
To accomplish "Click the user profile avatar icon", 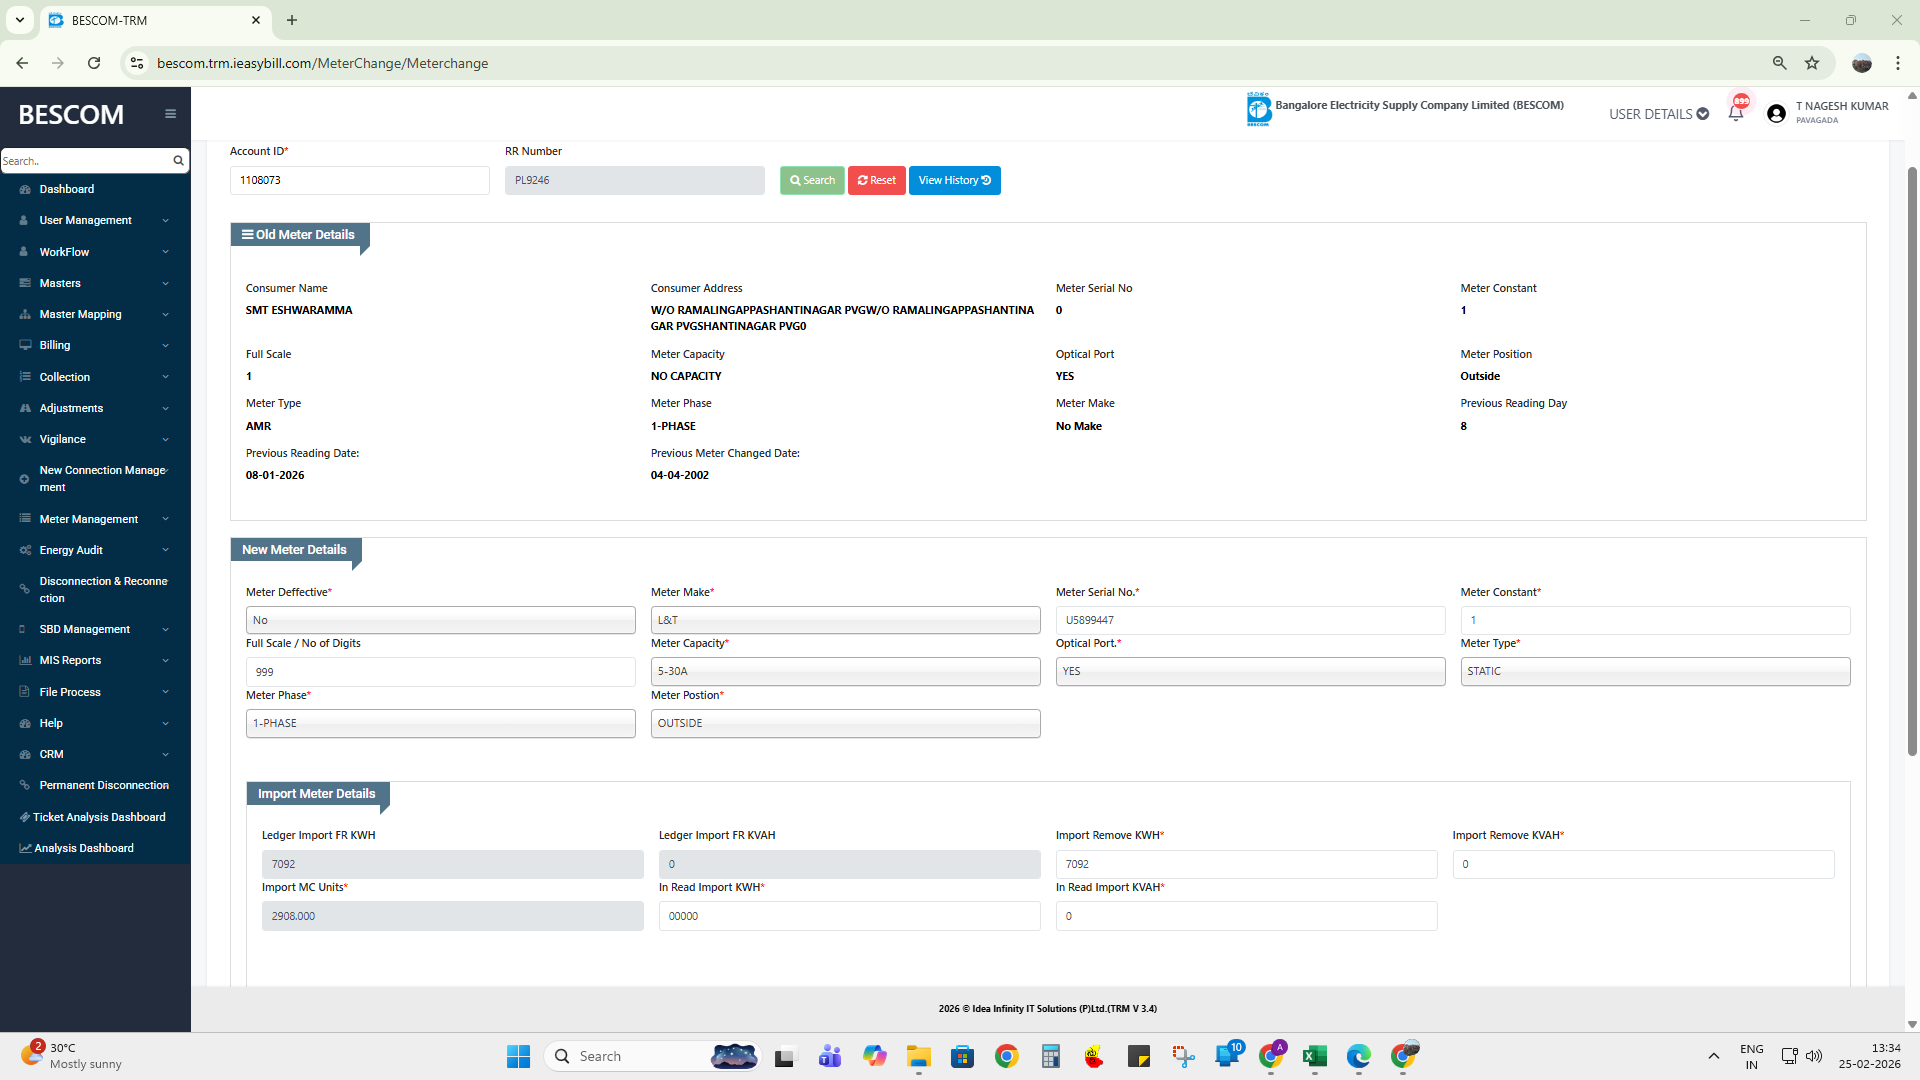I will click(1776, 114).
